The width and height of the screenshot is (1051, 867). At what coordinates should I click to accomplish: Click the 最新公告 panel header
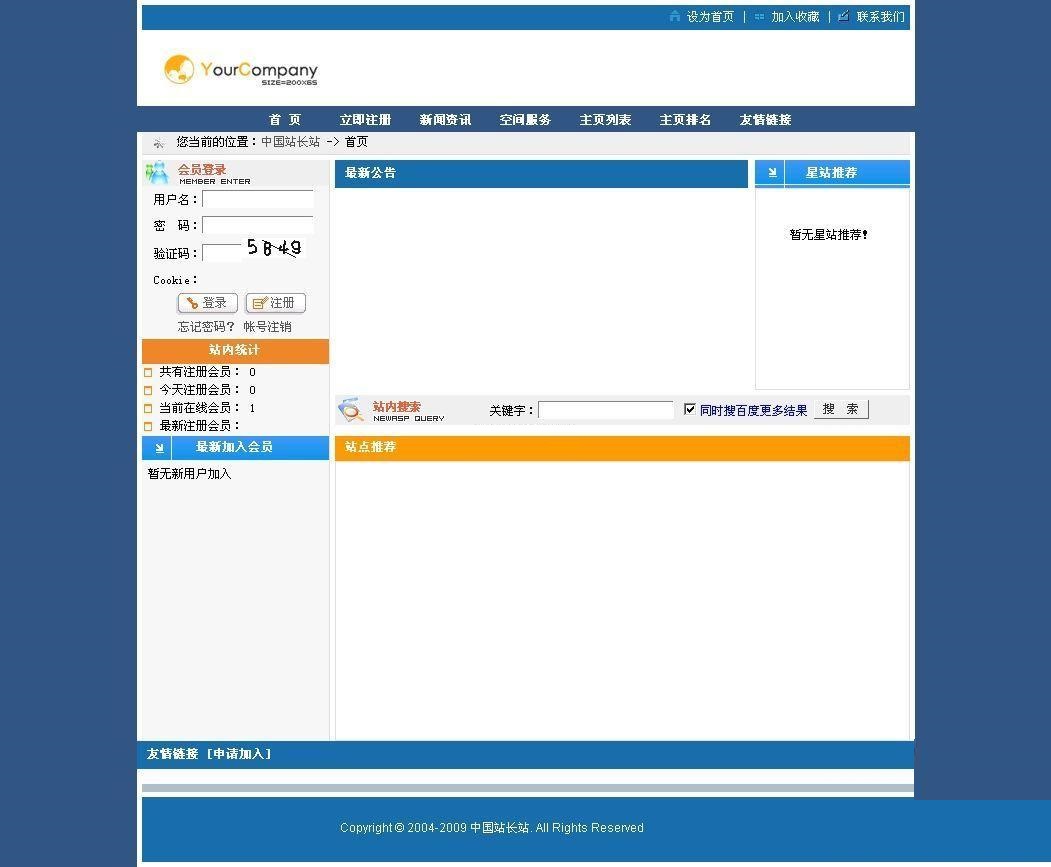pyautogui.click(x=541, y=173)
